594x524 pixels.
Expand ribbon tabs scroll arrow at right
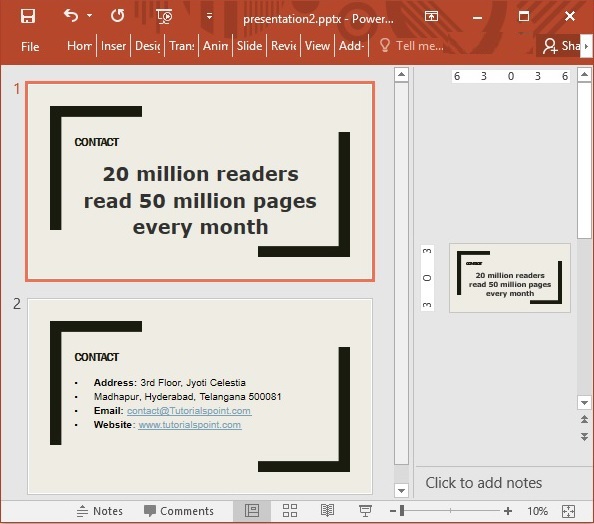click(x=586, y=46)
